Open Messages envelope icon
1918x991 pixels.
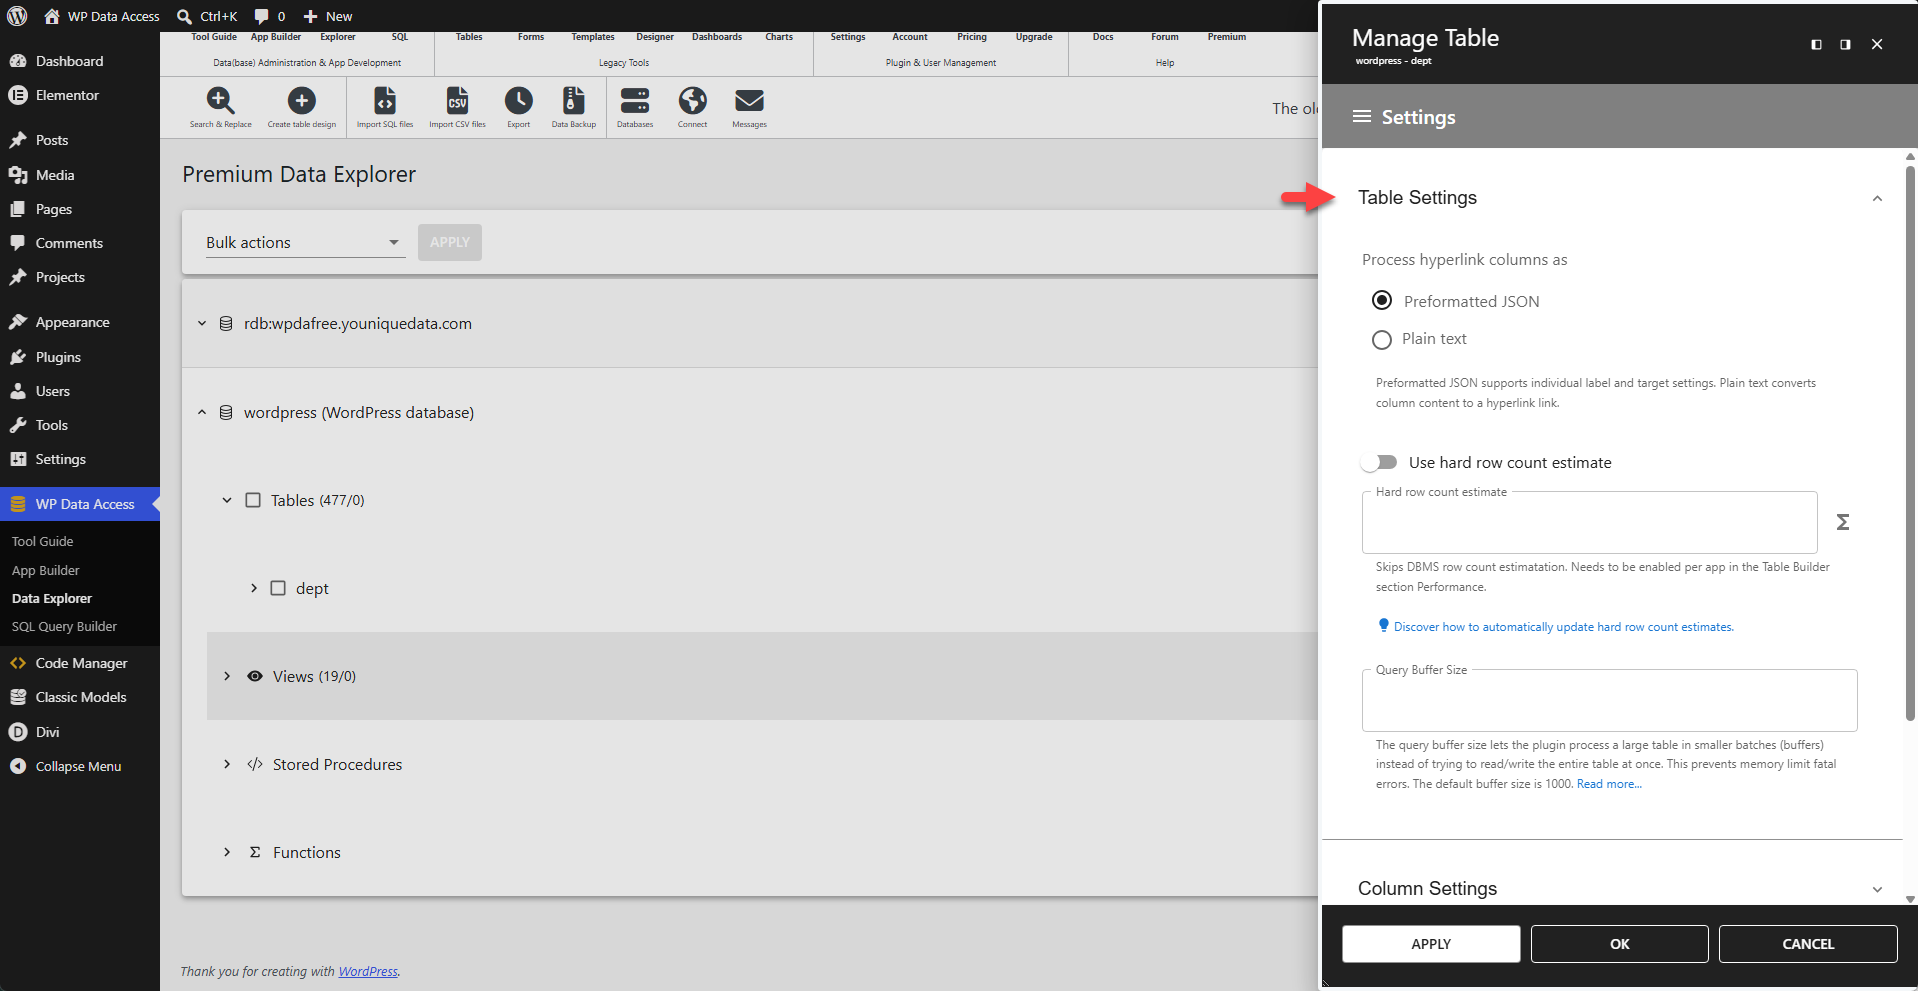(749, 107)
